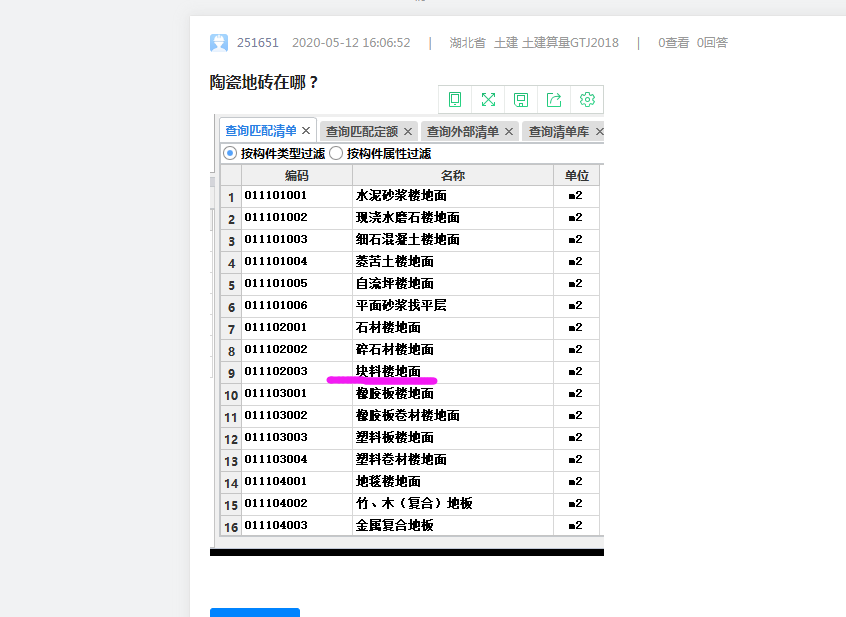846x617 pixels.
Task: Select row 平面砂浆找平层
Action: pos(410,307)
